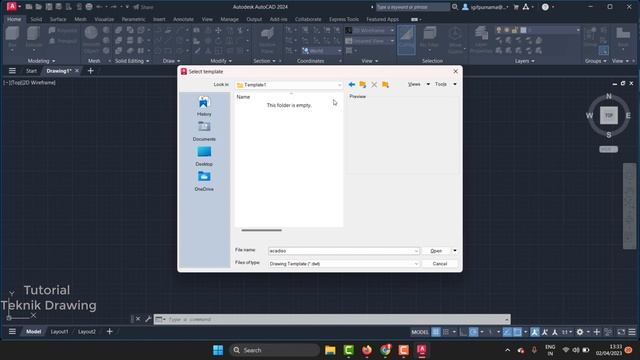640x360 pixels.
Task: Click the Share button in title bar
Action: (x=143, y=7)
